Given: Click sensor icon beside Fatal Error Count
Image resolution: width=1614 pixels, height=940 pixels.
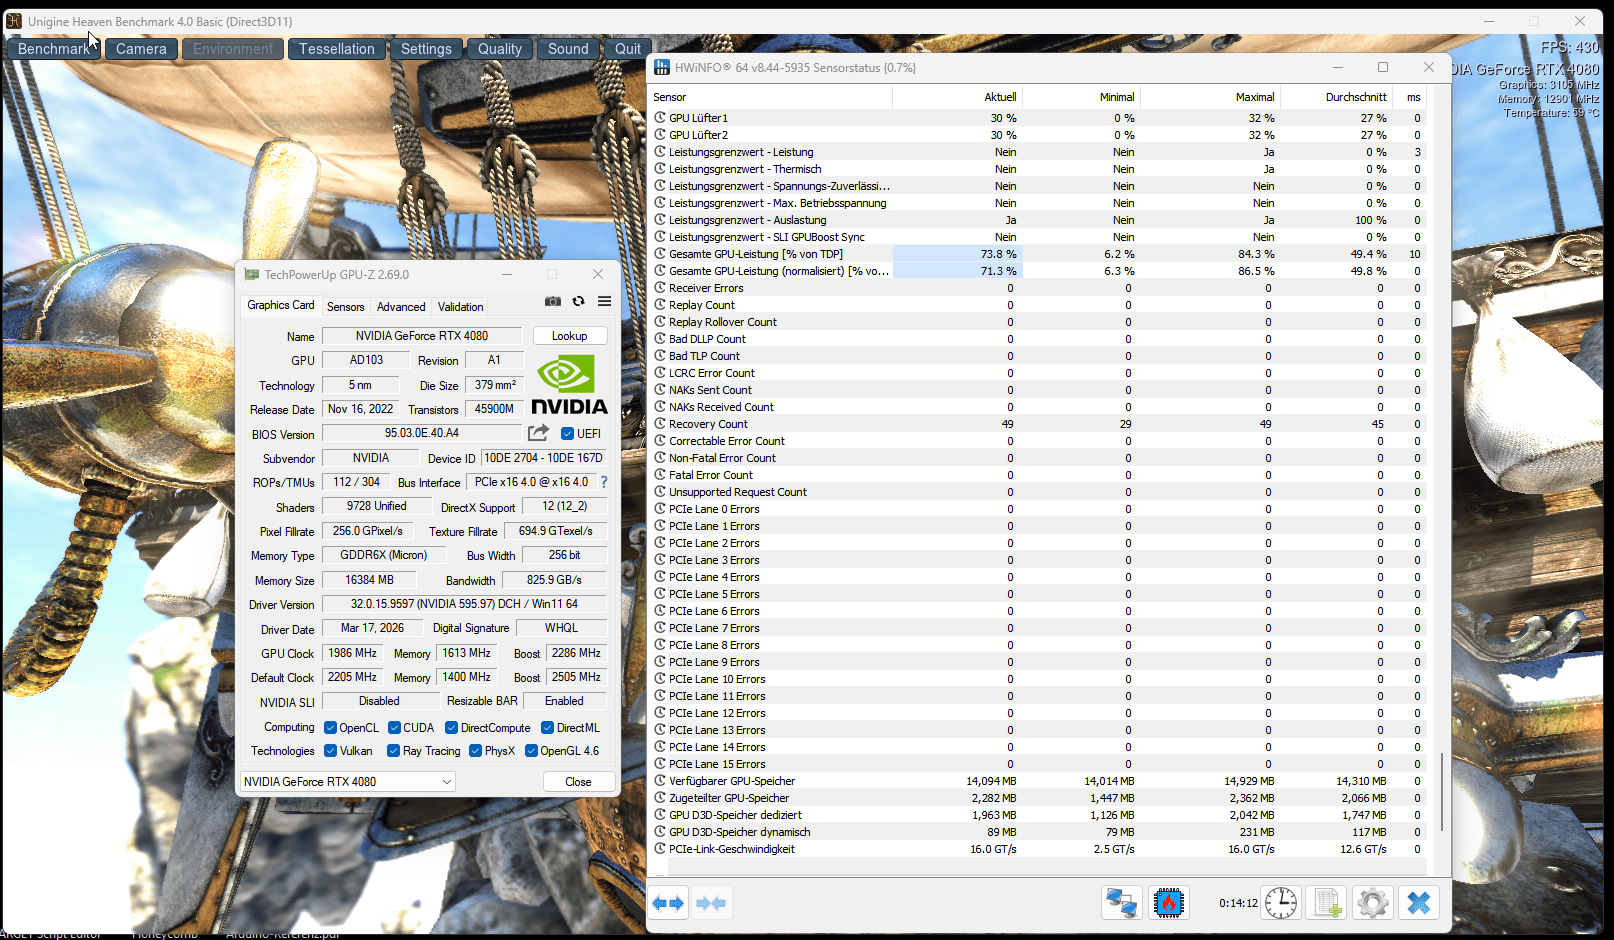Looking at the screenshot, I should coord(660,475).
